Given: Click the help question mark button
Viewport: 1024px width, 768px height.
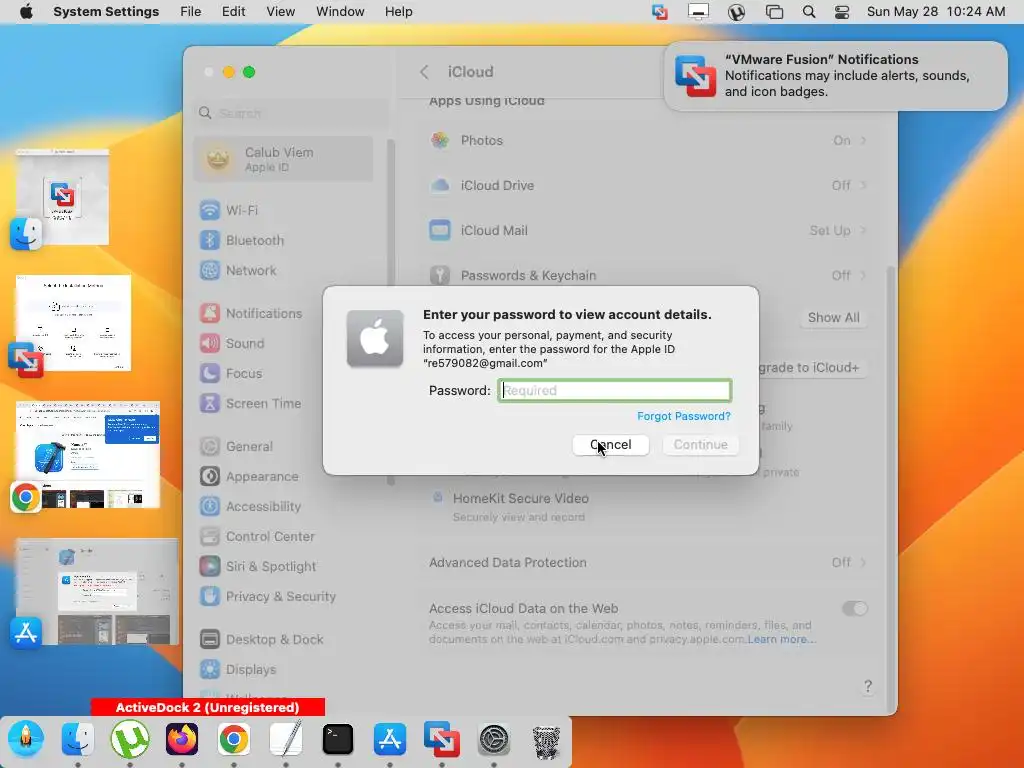Looking at the screenshot, I should point(867,686).
